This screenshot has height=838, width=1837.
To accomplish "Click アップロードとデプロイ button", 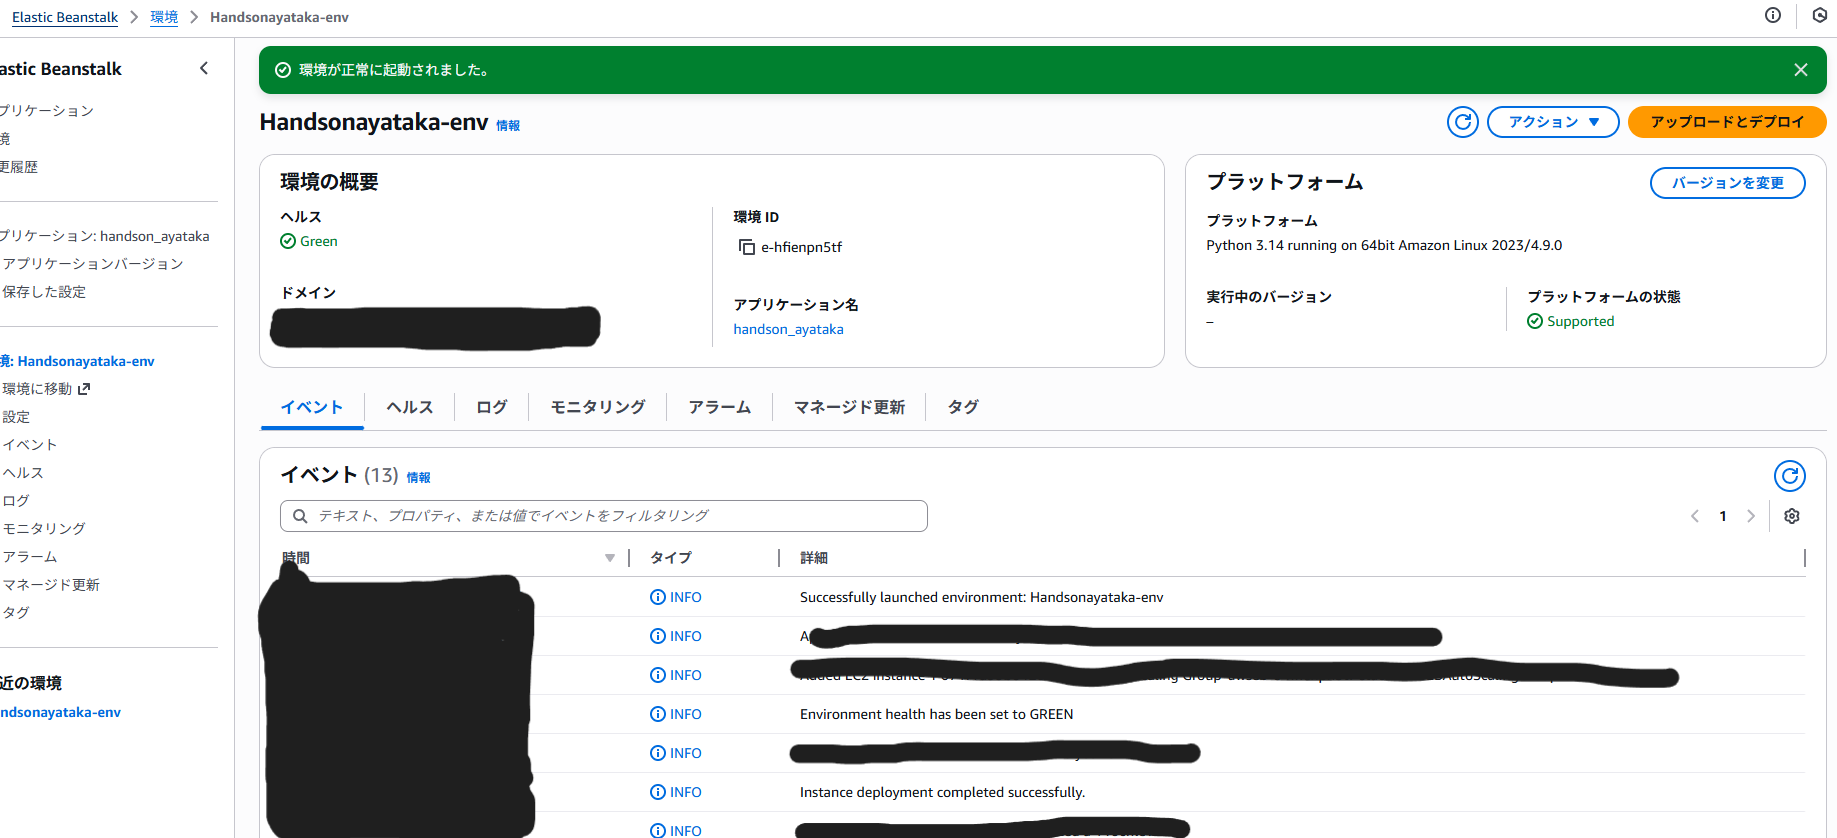I will [x=1727, y=122].
